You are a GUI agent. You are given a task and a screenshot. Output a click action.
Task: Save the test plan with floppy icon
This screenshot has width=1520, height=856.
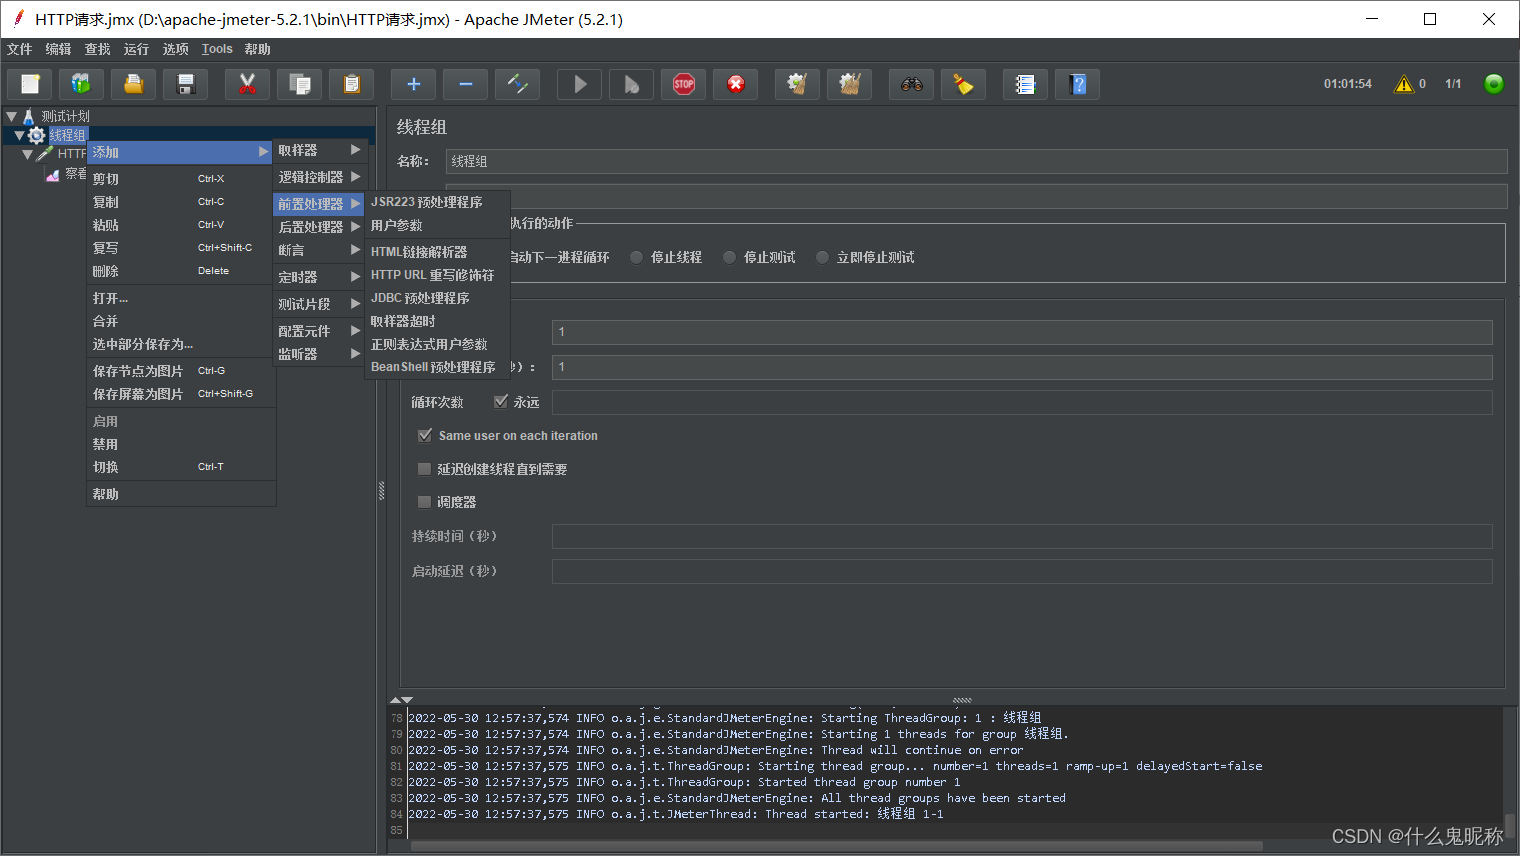click(x=186, y=84)
